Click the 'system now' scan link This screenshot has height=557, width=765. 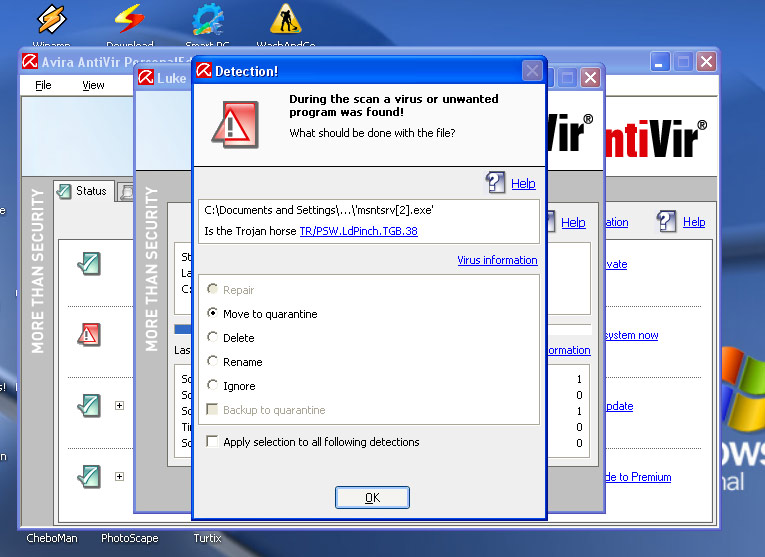click(632, 335)
